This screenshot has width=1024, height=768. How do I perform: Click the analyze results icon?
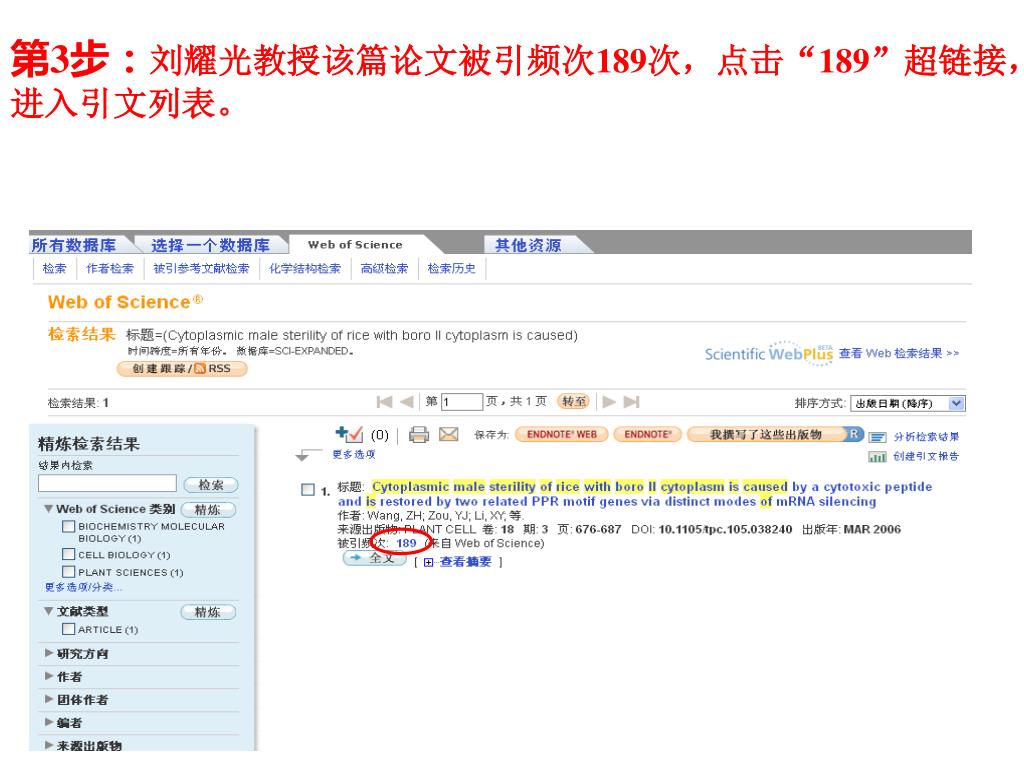pyautogui.click(x=877, y=437)
